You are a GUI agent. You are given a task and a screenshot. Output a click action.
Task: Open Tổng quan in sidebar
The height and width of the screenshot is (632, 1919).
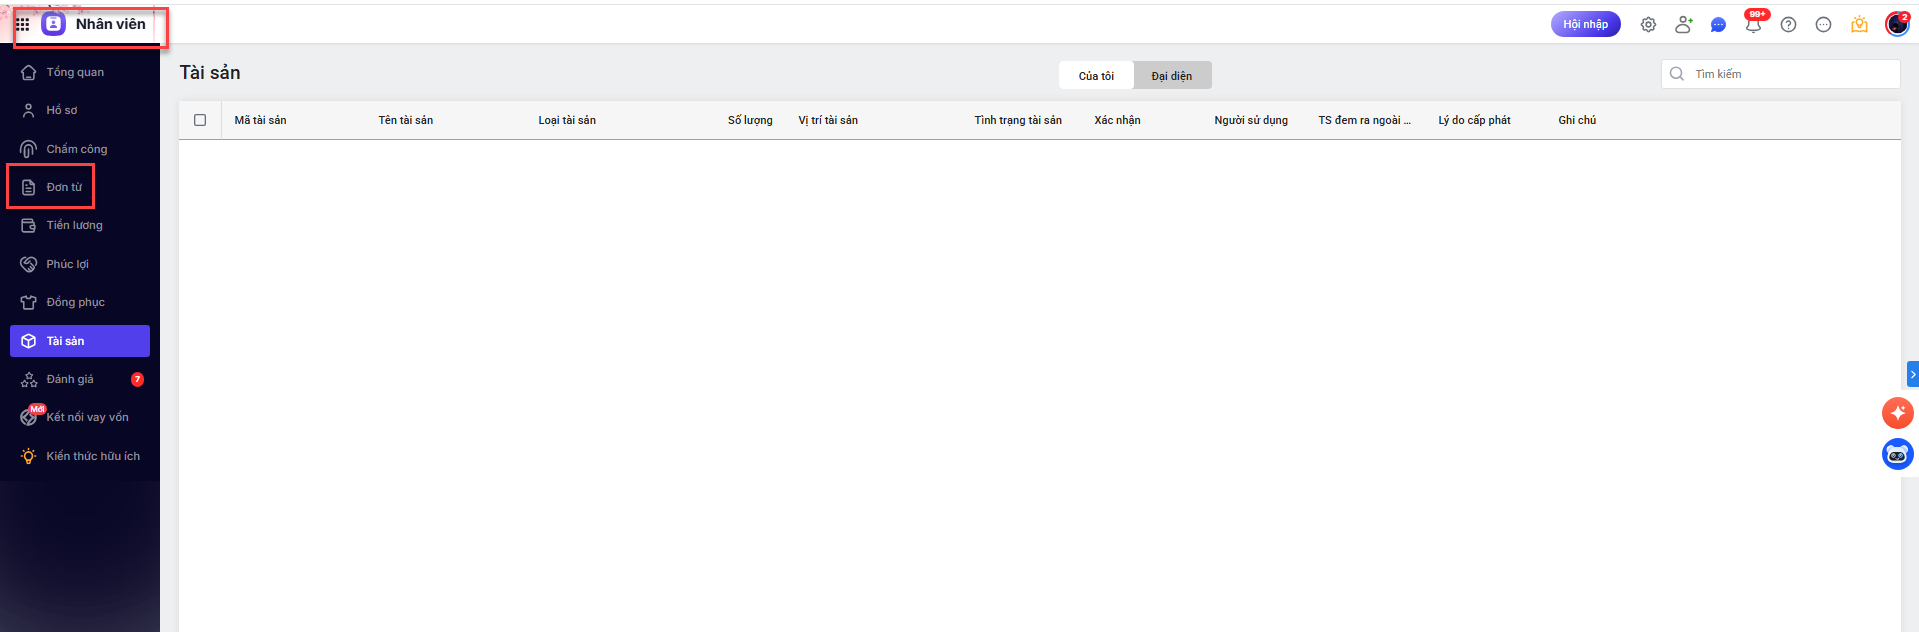coord(80,72)
